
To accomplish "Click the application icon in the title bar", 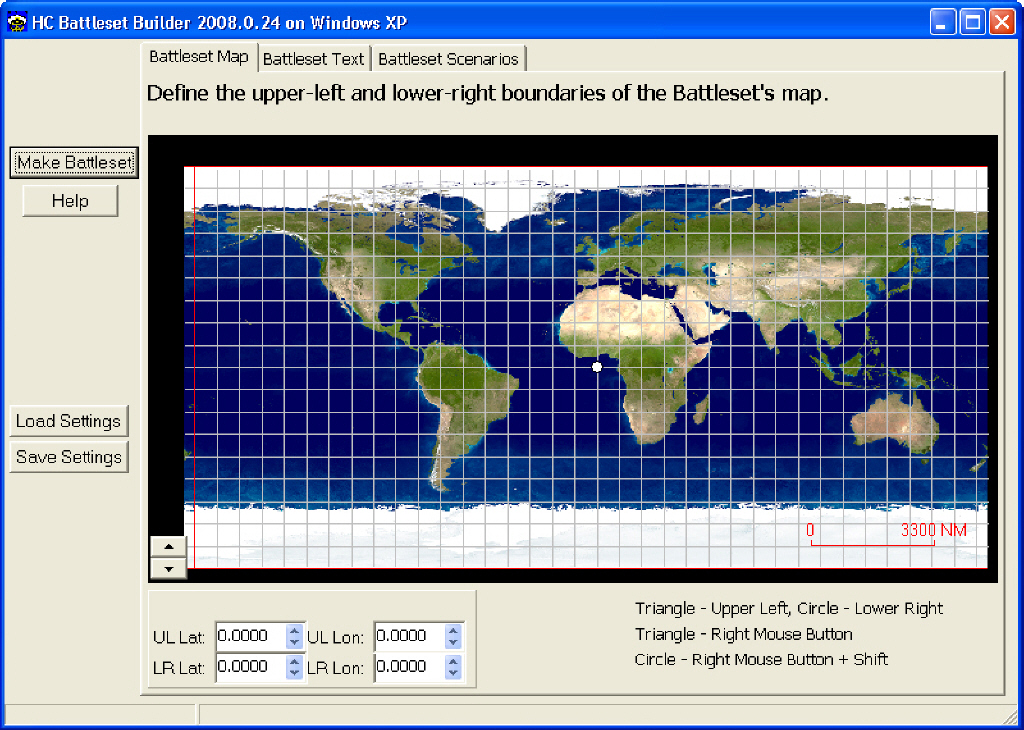I will click(16, 22).
